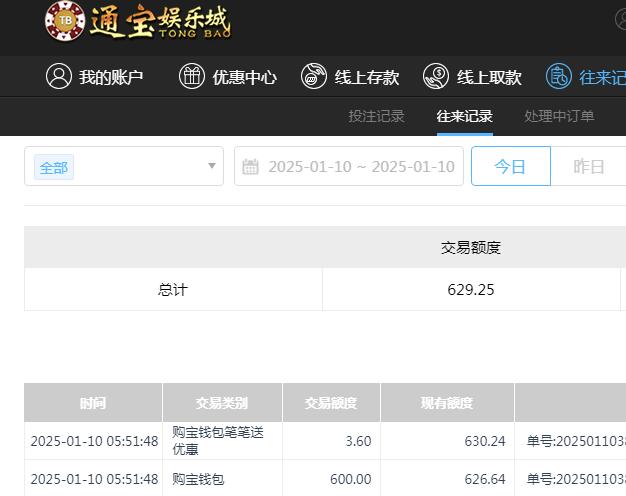Click the 交易类别 column header
This screenshot has width=626, height=496.
coord(222,403)
